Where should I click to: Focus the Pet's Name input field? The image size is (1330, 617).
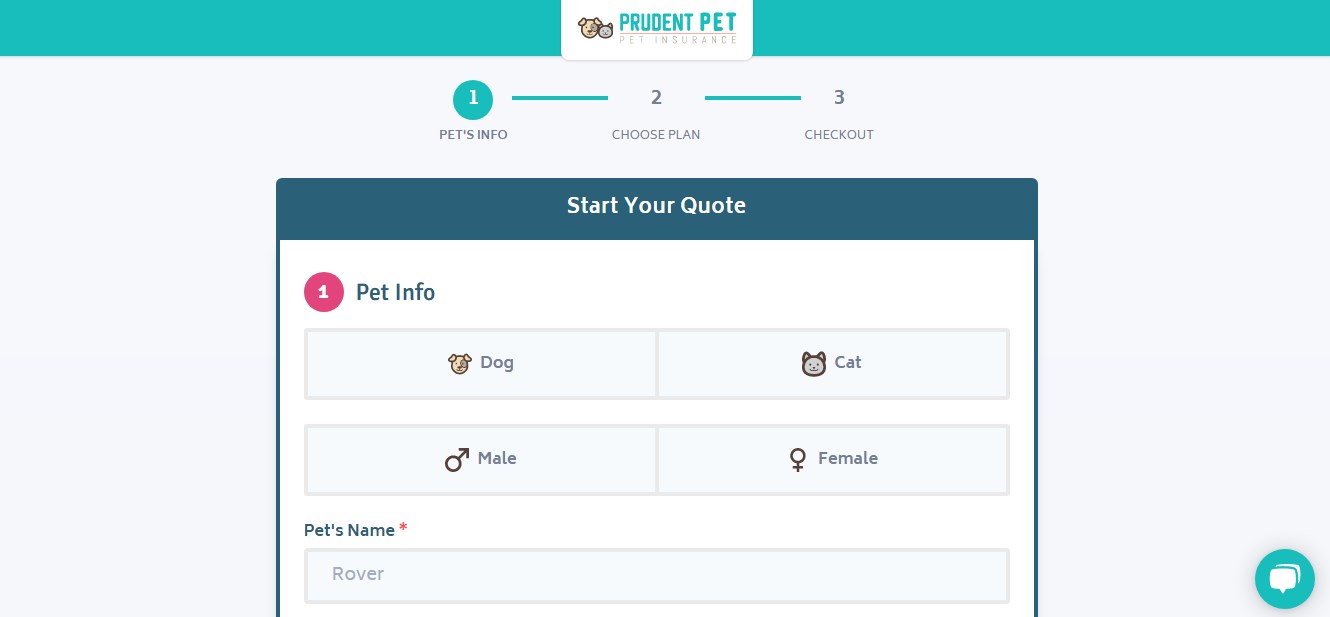[x=657, y=575]
